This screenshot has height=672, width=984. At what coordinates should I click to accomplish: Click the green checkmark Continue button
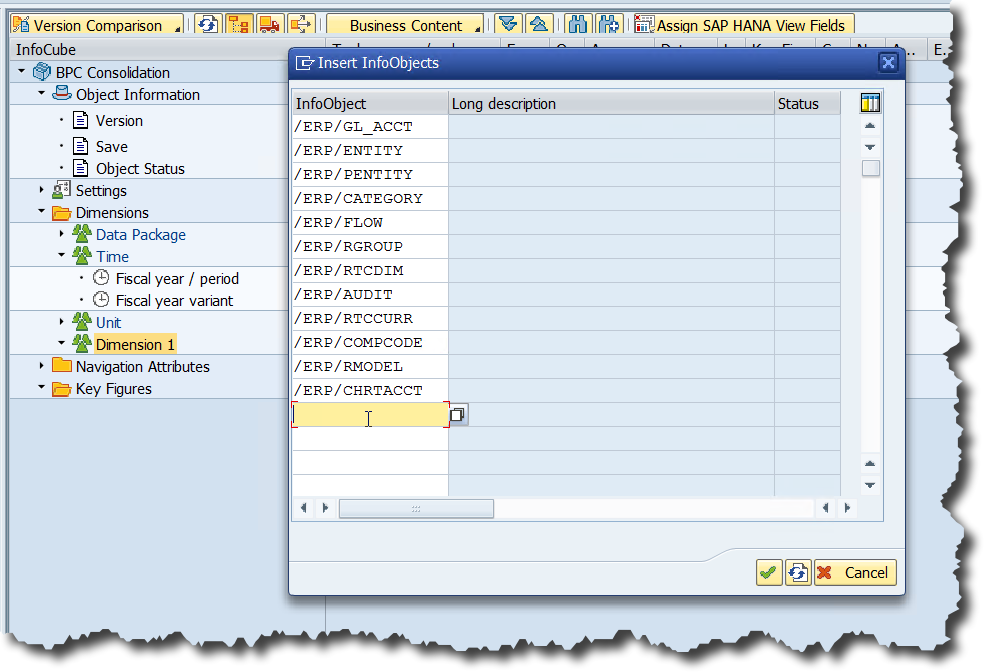(x=768, y=573)
